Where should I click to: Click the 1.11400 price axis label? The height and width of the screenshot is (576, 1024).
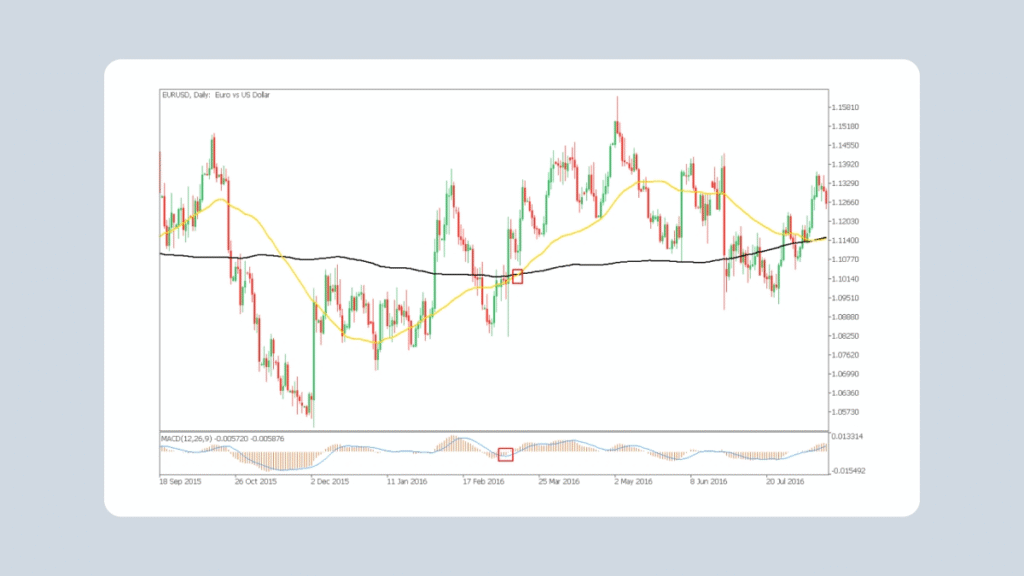pyautogui.click(x=847, y=241)
